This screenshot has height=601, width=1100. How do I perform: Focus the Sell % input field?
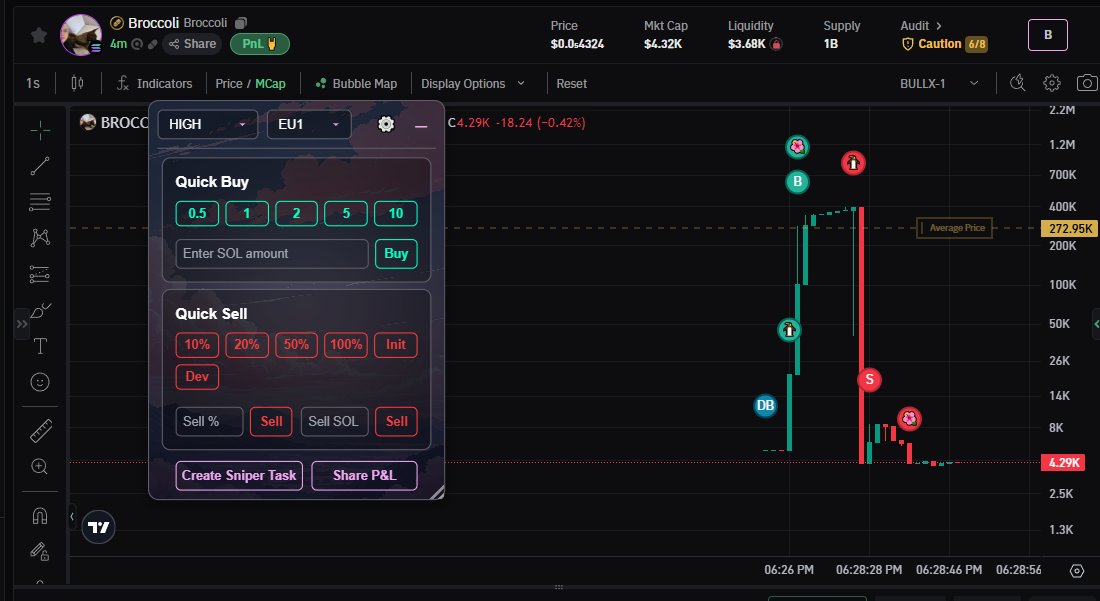click(209, 421)
